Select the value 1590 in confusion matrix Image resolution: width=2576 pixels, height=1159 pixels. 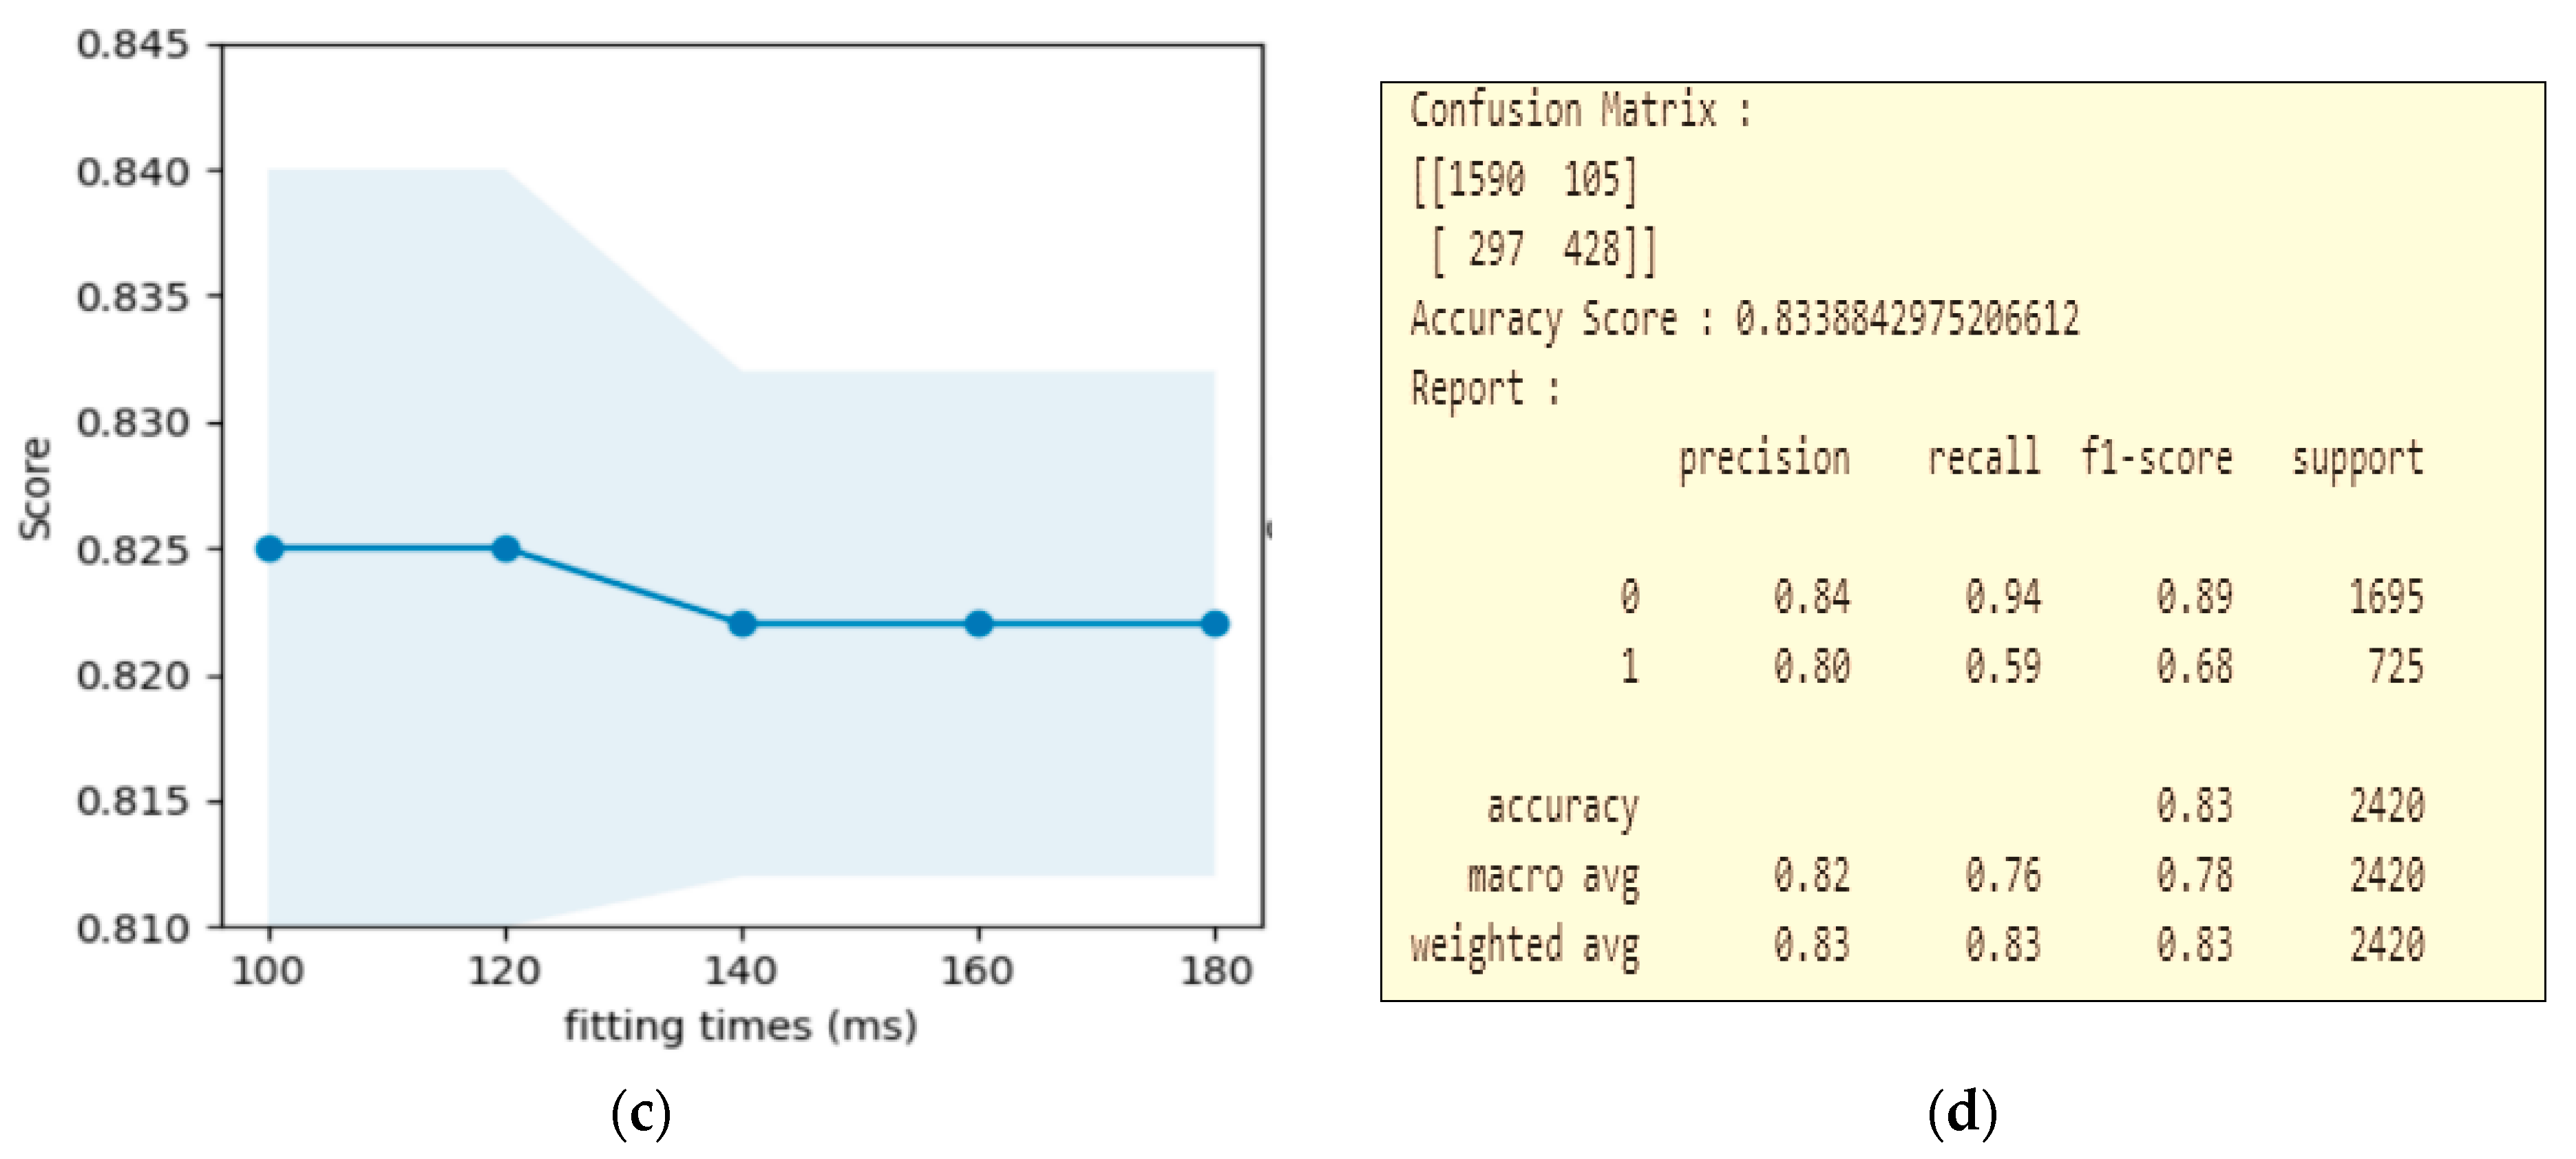(1486, 180)
